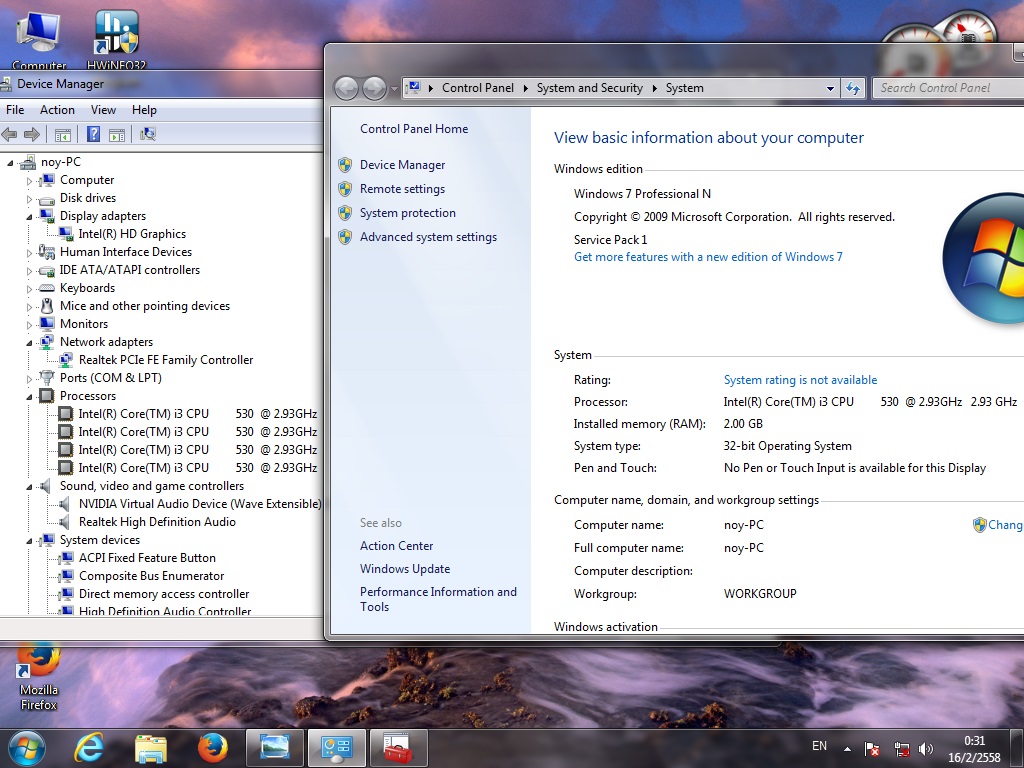Open Remote settings link
Screen dimensions: 1024x768
[x=402, y=189]
